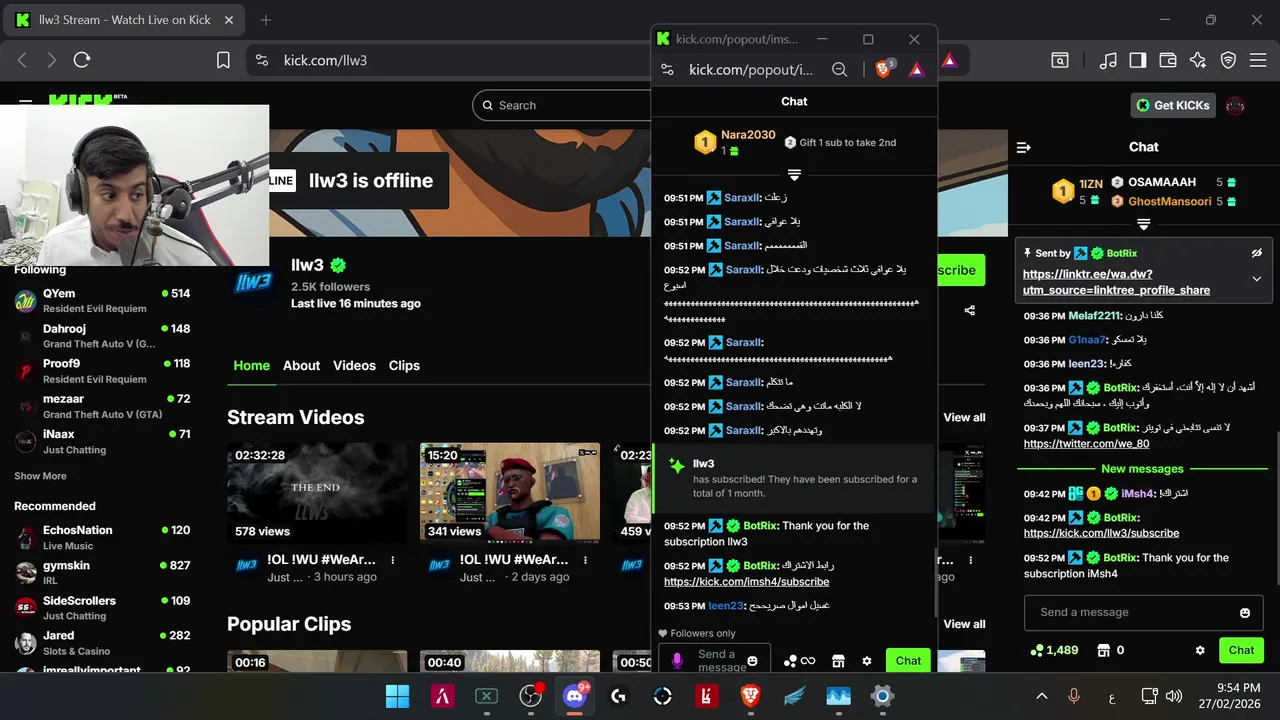Expand the pinned message chevron
The width and height of the screenshot is (1280, 720).
tap(1257, 279)
